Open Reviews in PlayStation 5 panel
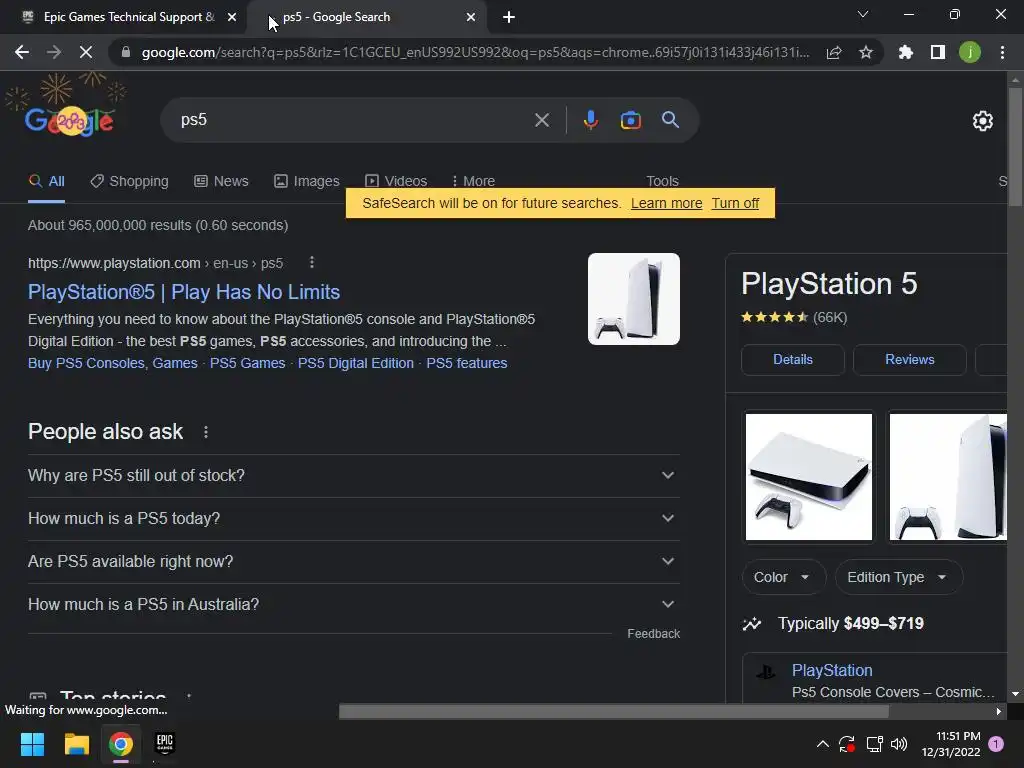Viewport: 1024px width, 768px height. tap(910, 360)
